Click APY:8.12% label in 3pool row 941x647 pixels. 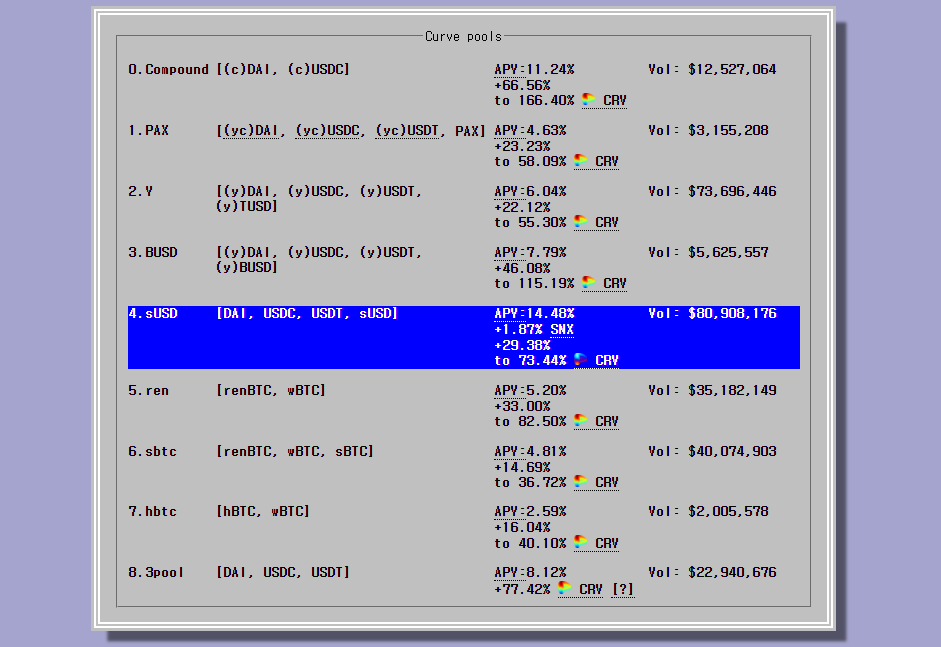tap(530, 572)
